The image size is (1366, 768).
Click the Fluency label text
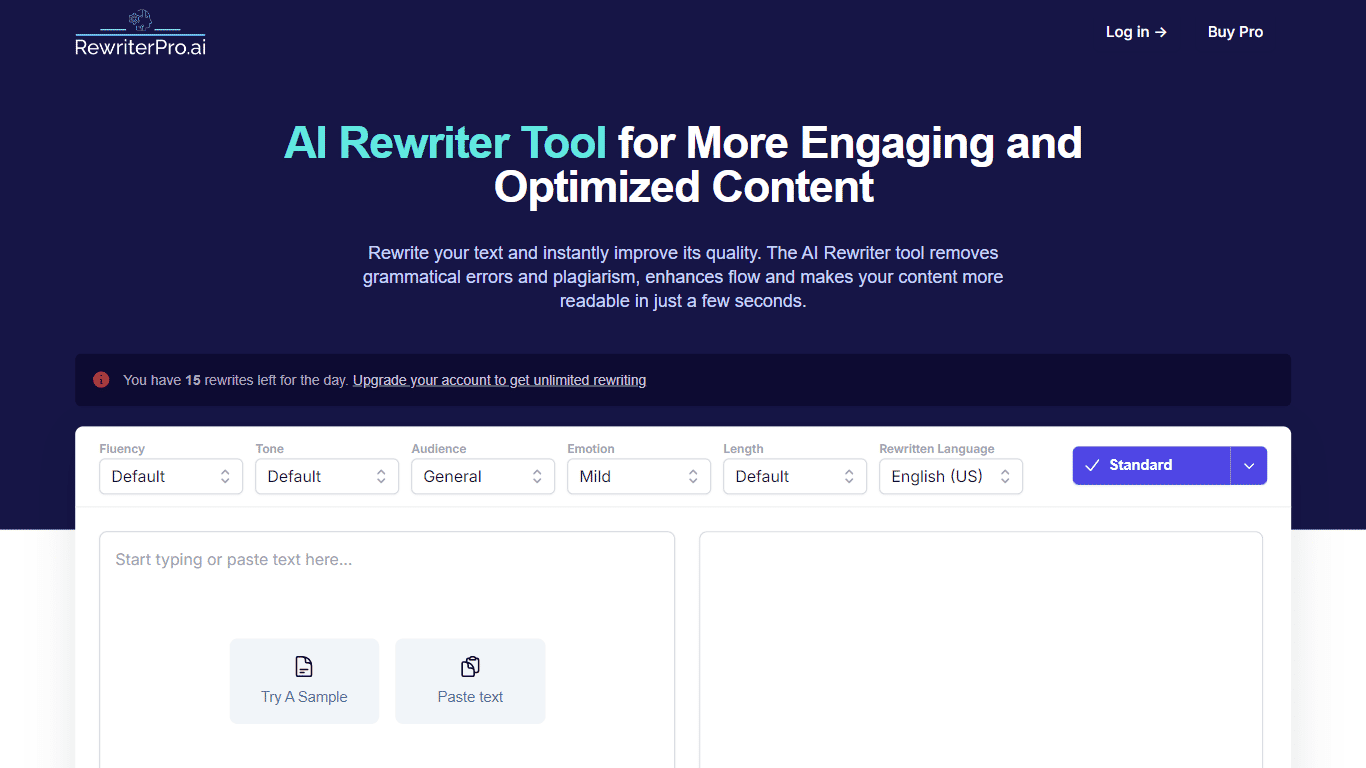122,449
